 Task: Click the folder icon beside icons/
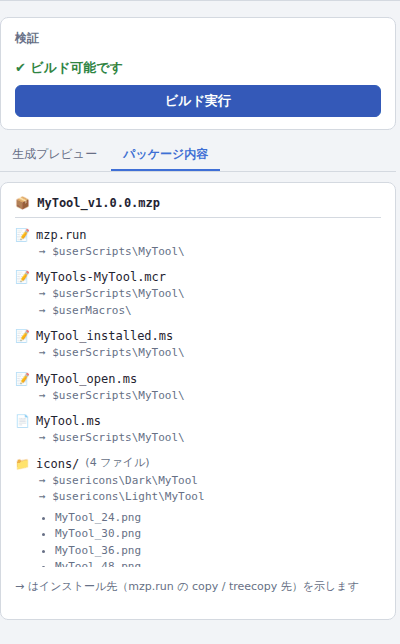[22, 464]
